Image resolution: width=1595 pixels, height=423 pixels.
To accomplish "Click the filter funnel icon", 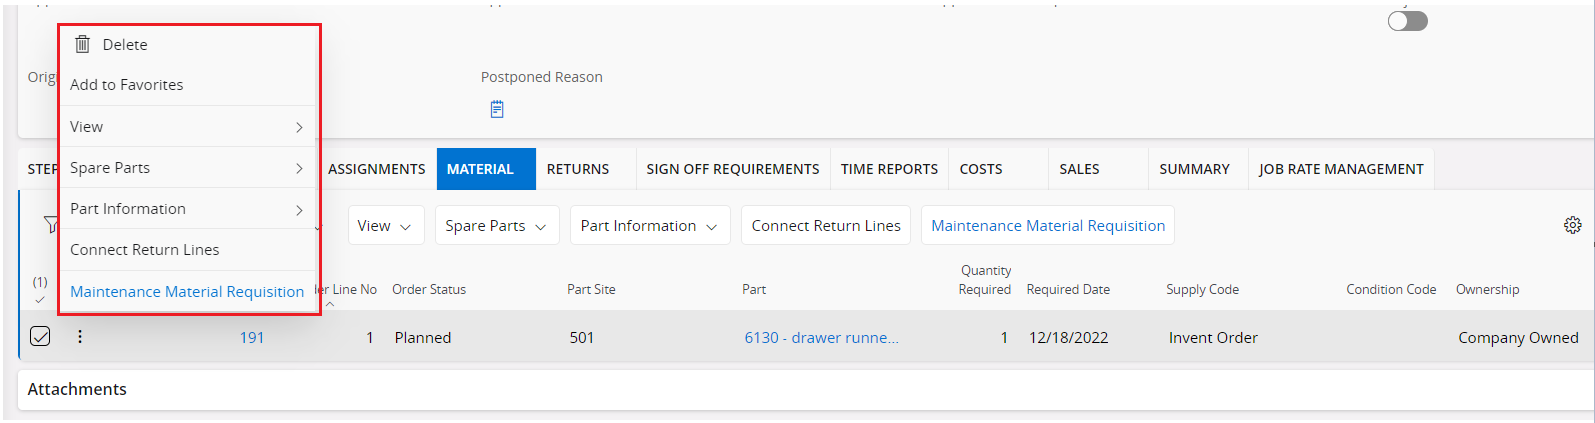I will click(x=50, y=225).
